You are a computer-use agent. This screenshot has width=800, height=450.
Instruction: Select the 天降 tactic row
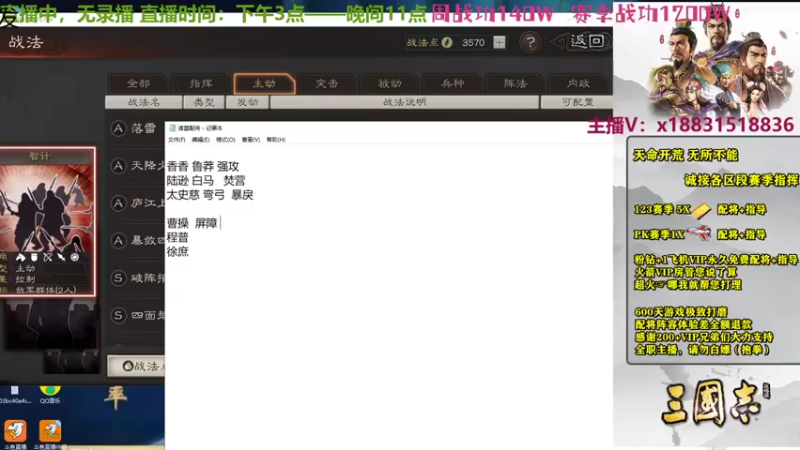click(x=137, y=165)
